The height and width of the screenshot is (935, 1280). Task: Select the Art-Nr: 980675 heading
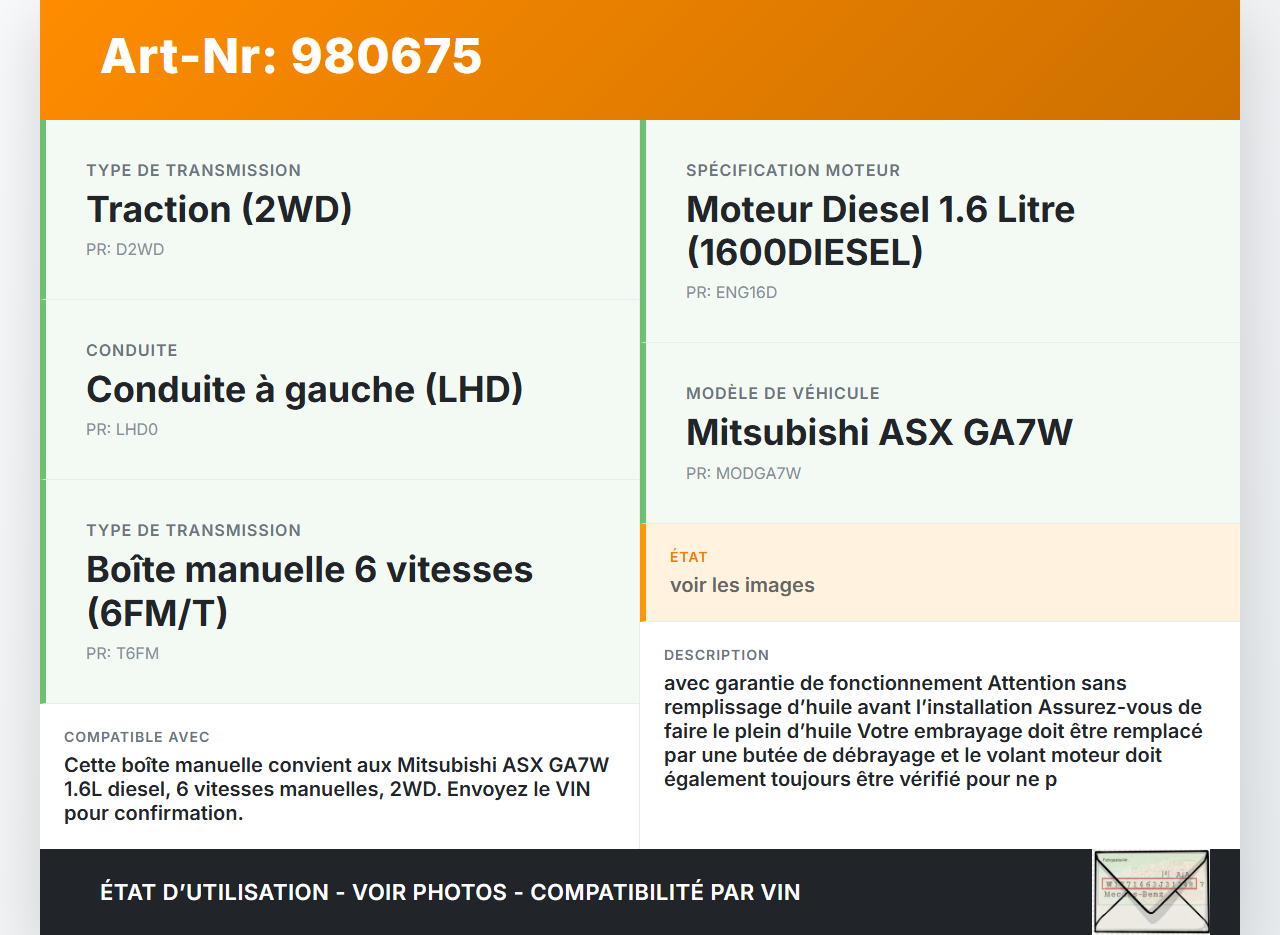pos(291,56)
